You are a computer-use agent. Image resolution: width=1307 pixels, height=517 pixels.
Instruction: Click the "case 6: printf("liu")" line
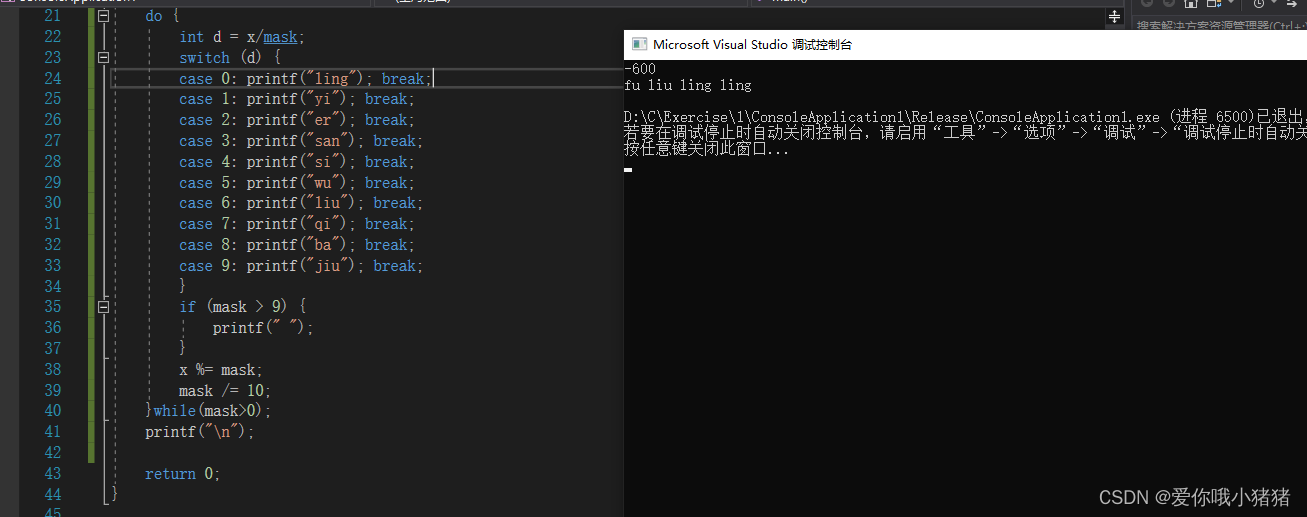[301, 203]
